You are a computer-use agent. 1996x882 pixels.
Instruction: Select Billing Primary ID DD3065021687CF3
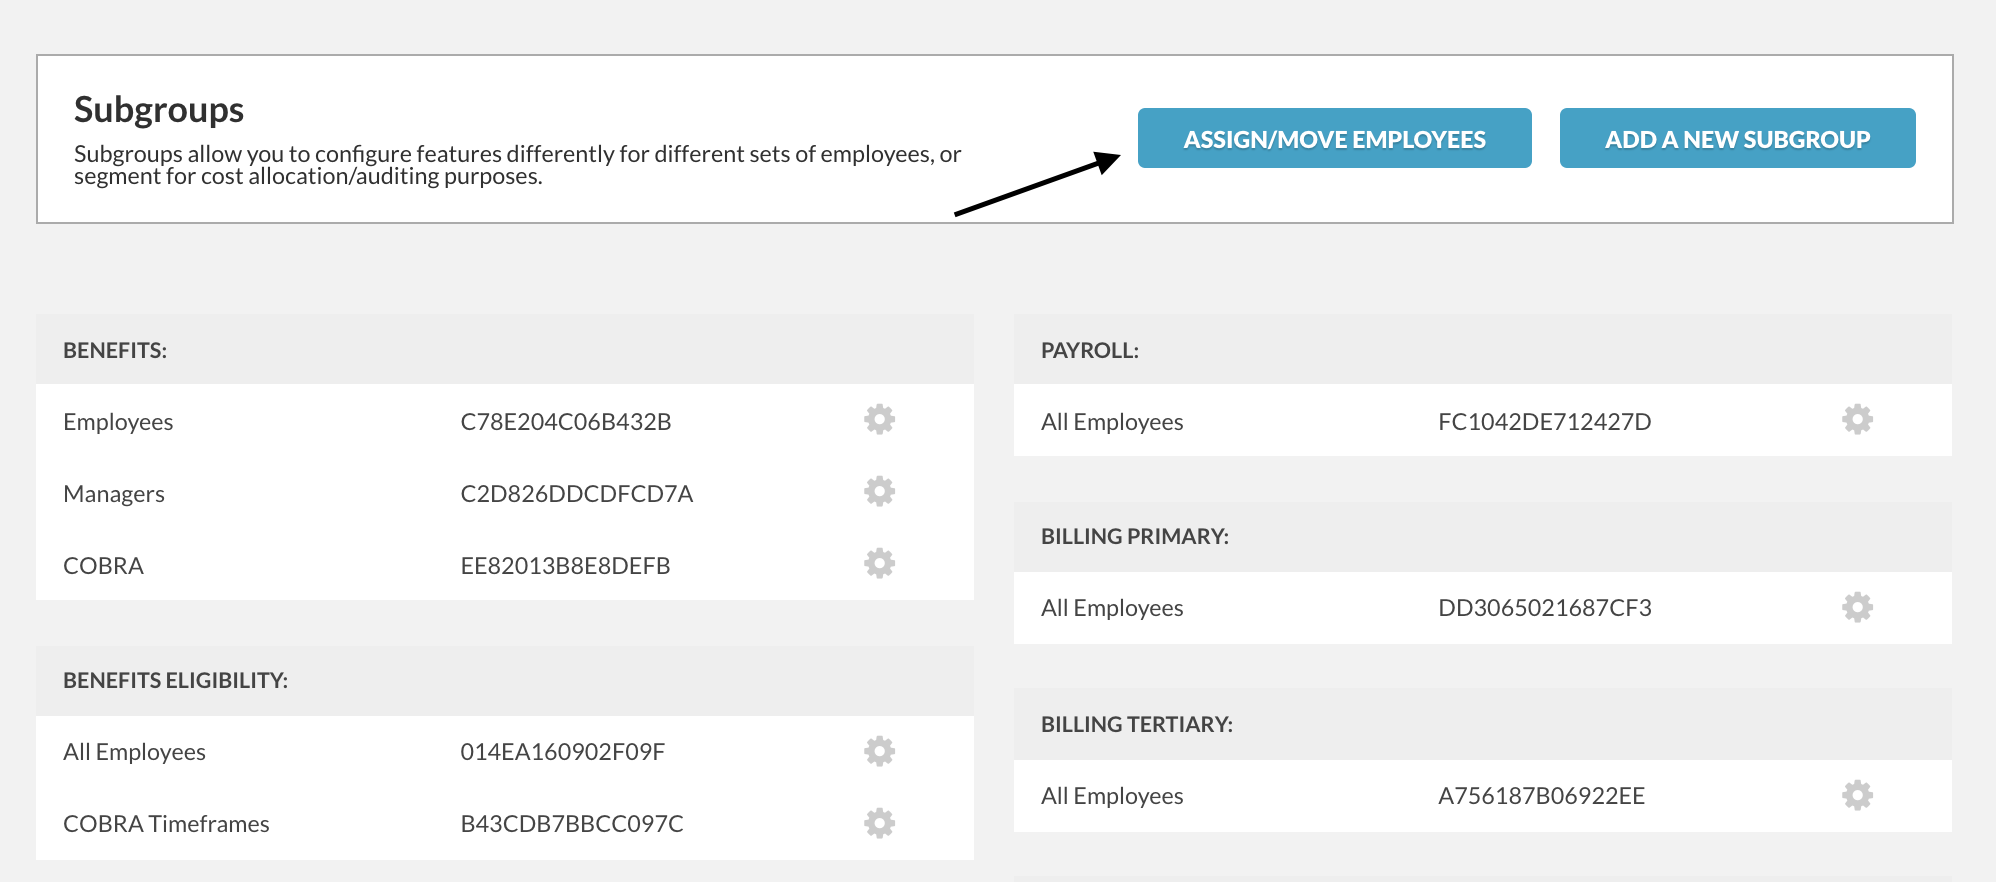click(x=1544, y=608)
